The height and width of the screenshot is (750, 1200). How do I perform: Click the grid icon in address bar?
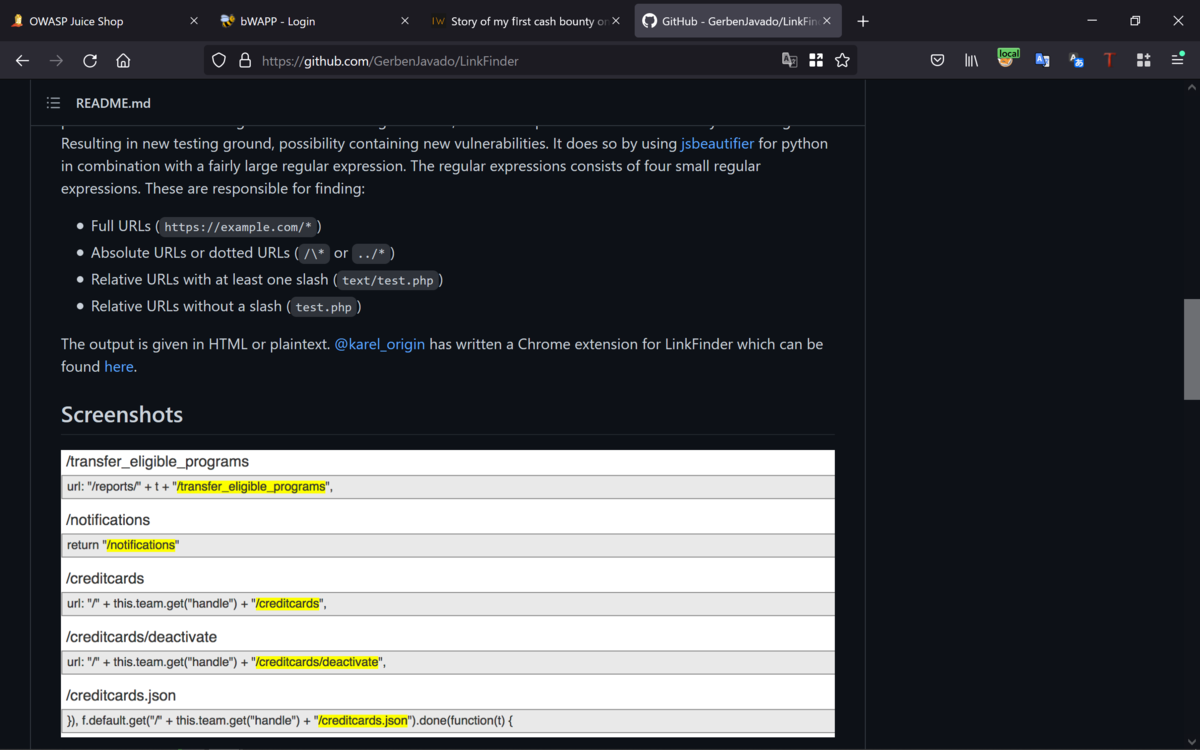(x=816, y=60)
